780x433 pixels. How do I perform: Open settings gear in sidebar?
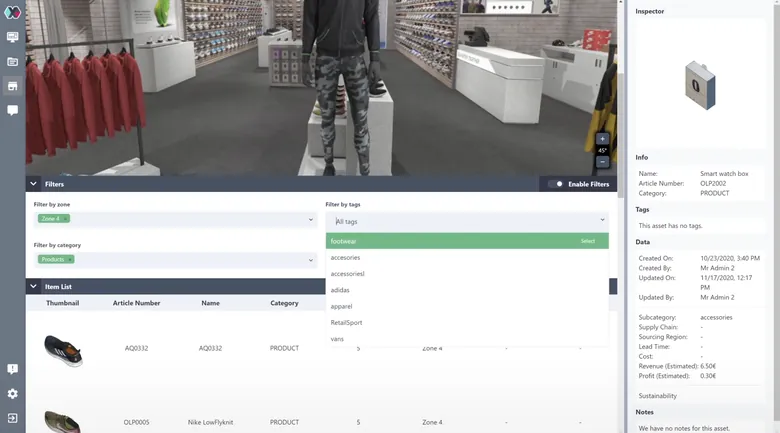[x=12, y=394]
